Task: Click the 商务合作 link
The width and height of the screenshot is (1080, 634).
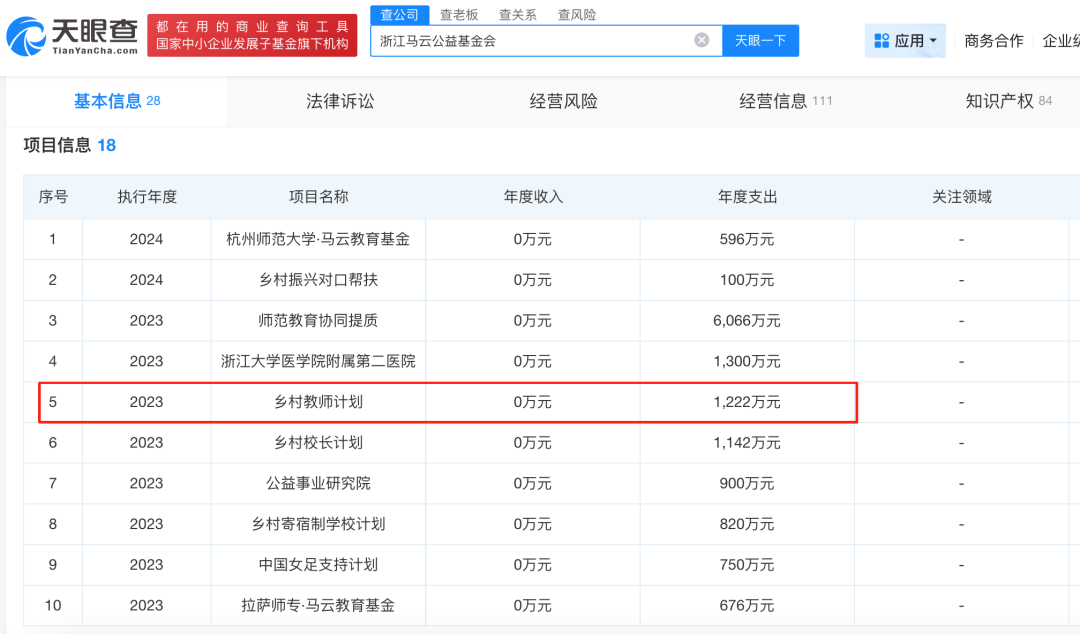Action: coord(993,41)
